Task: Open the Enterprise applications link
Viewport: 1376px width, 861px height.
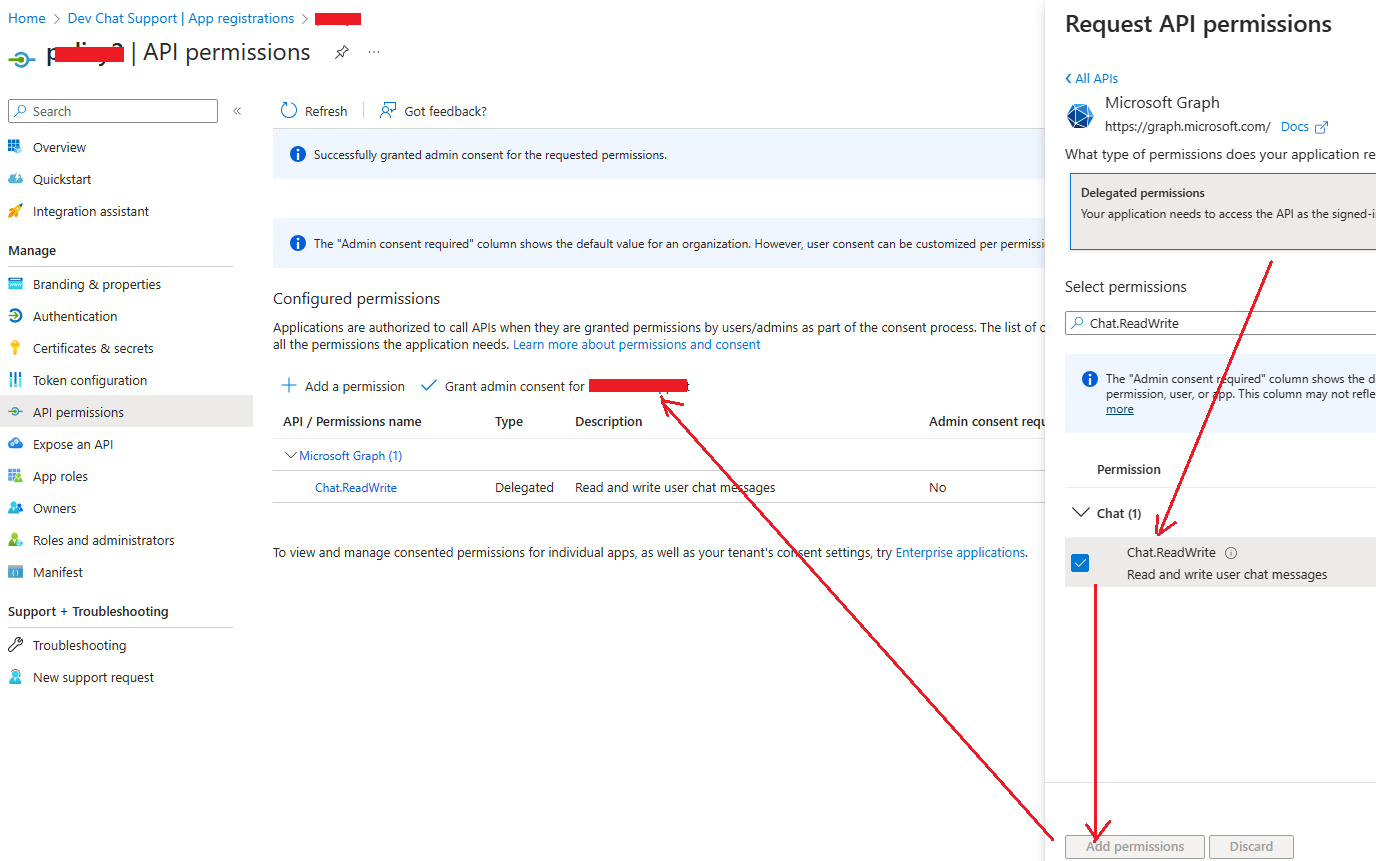Action: [960, 552]
